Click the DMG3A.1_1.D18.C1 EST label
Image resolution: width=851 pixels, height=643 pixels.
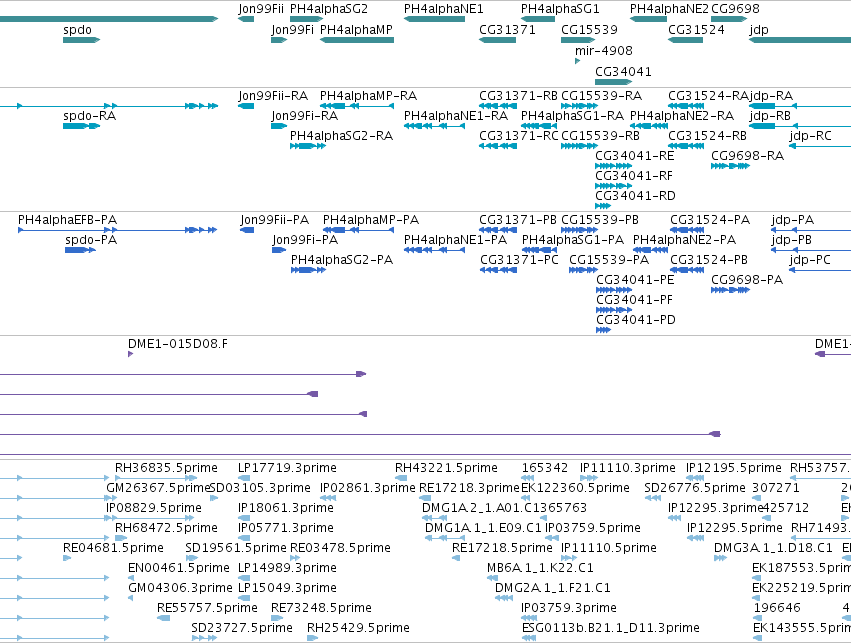point(773,548)
